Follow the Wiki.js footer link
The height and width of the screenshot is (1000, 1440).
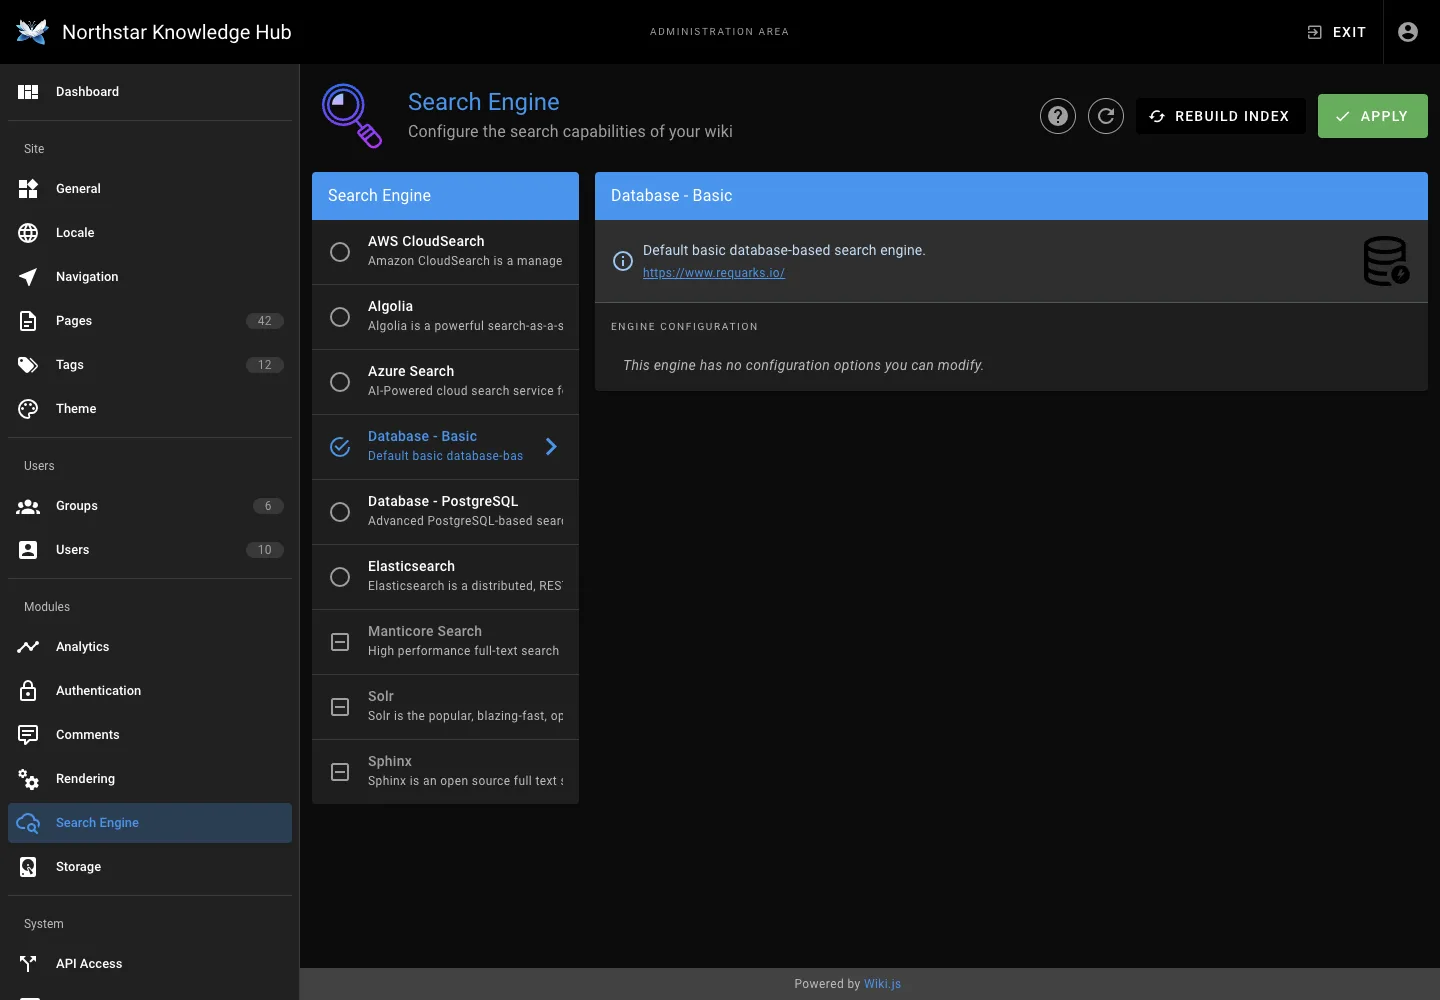(x=882, y=984)
